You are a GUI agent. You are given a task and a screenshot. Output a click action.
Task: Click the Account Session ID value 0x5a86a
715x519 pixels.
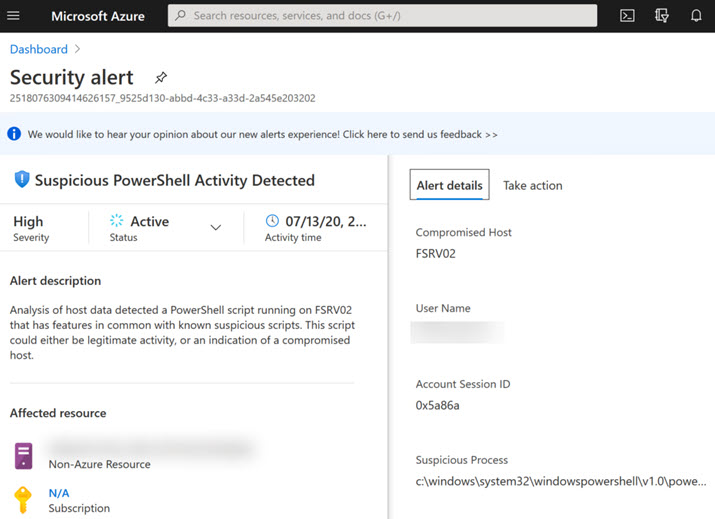(437, 405)
